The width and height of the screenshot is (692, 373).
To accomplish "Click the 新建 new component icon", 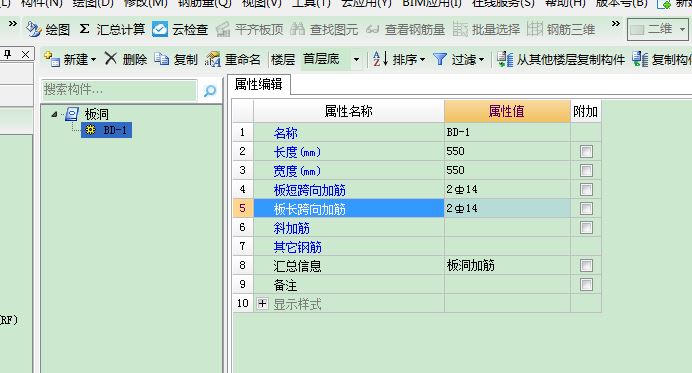I will 52,59.
